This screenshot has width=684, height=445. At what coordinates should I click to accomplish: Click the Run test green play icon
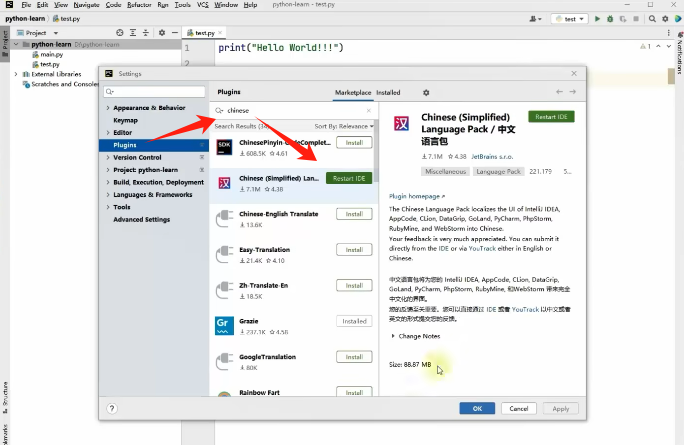597,19
